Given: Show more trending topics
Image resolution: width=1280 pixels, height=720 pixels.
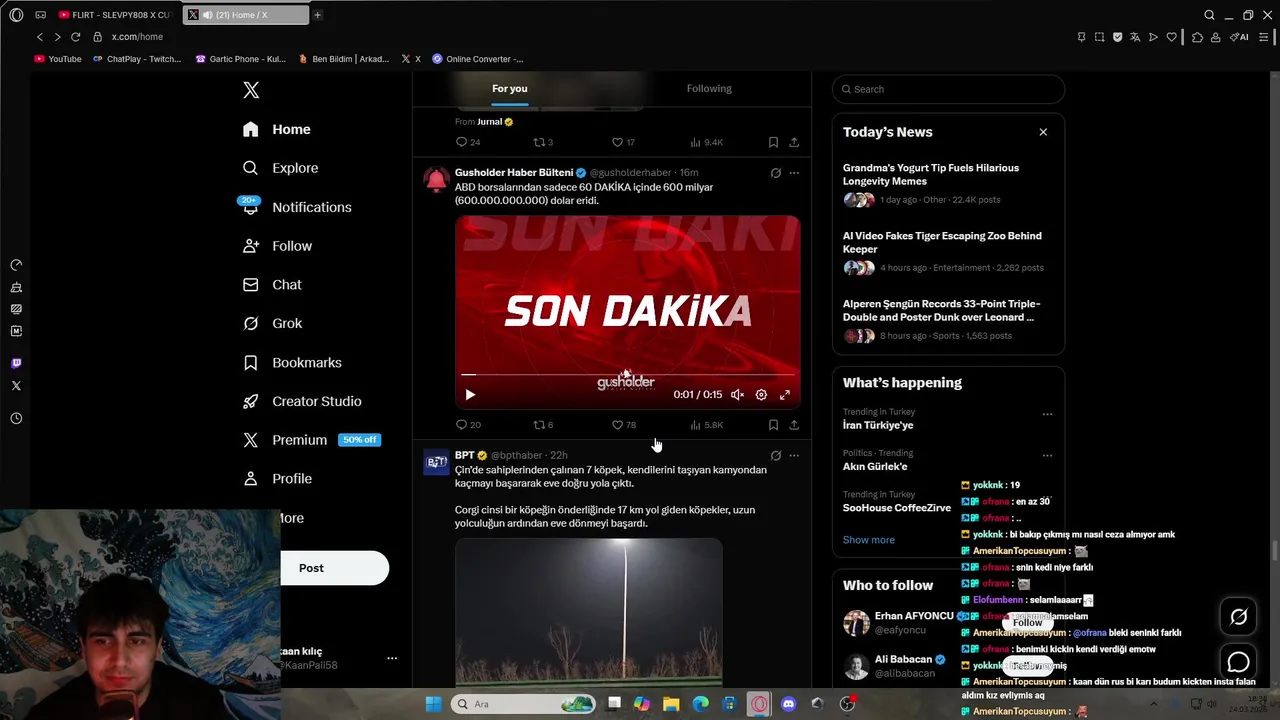Looking at the screenshot, I should point(868,540).
